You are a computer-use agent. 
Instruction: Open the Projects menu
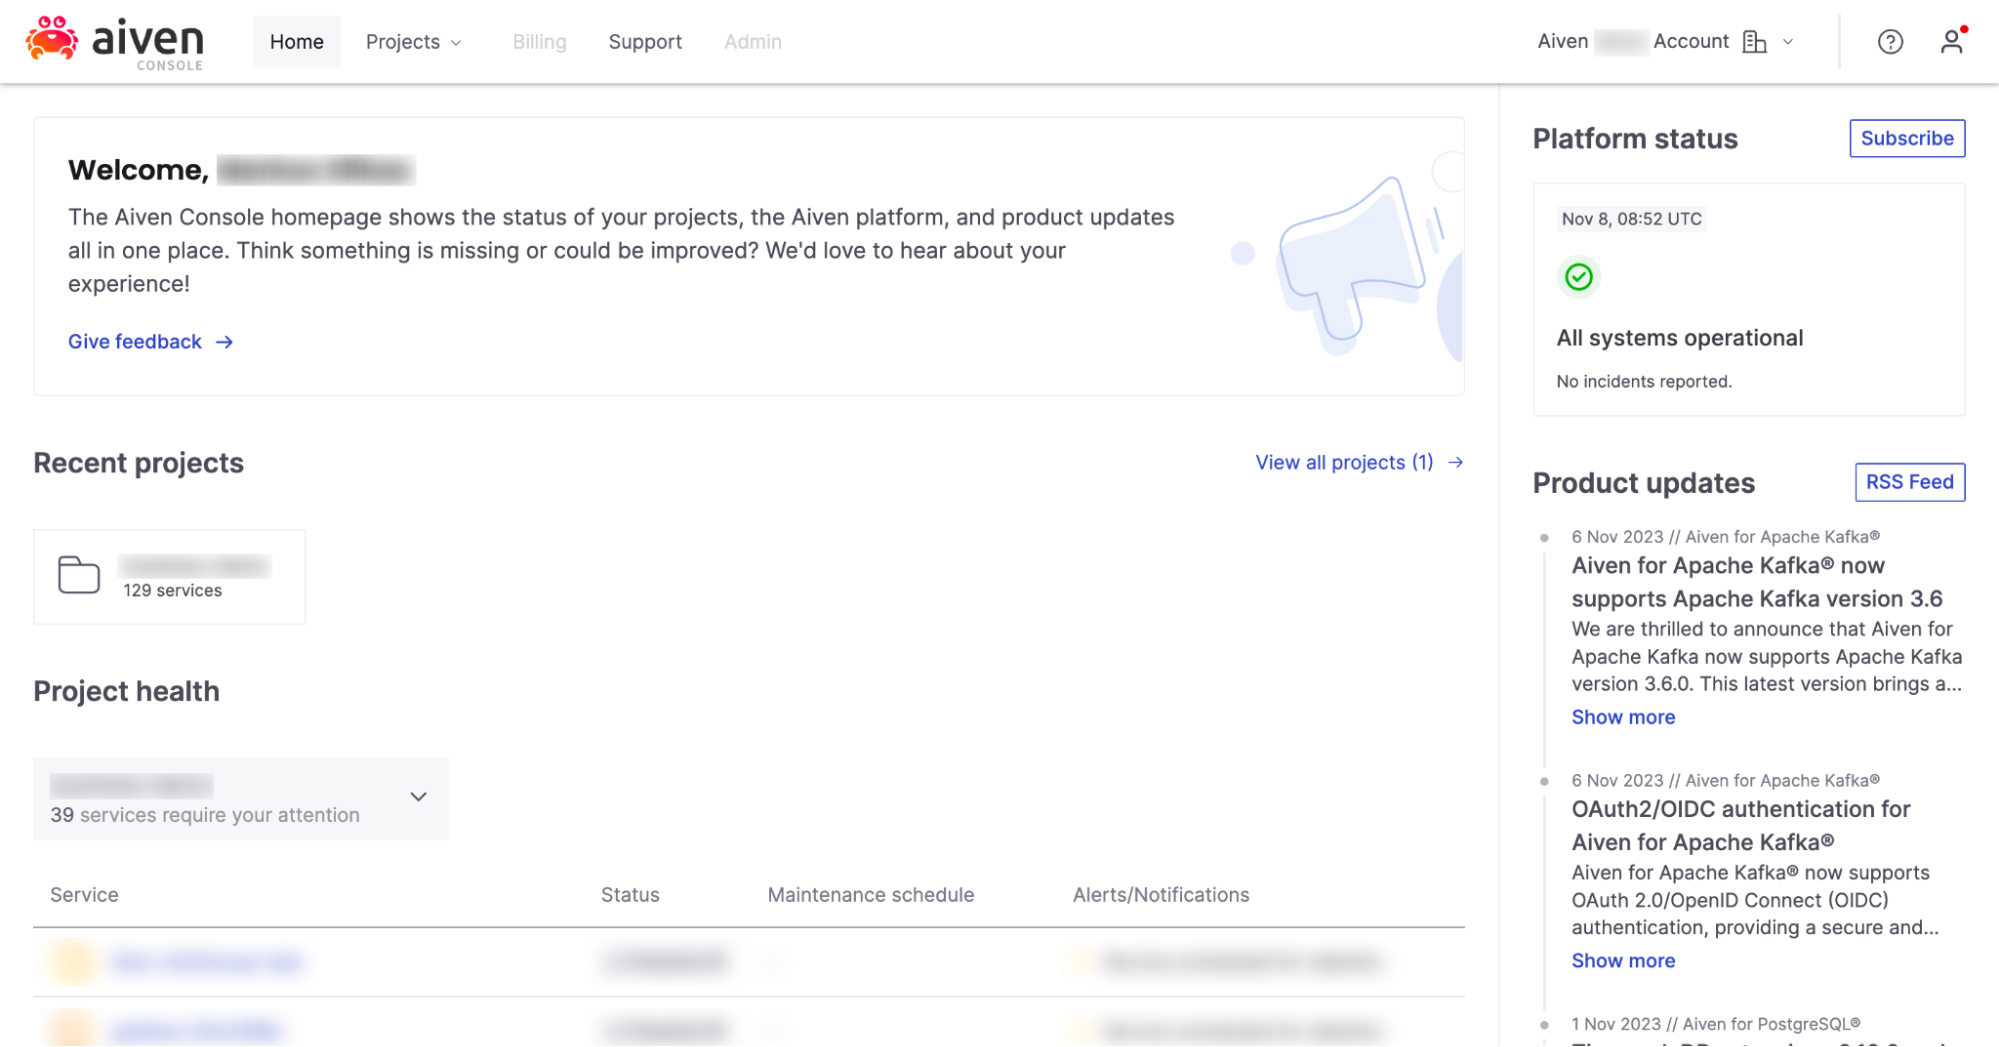point(414,42)
